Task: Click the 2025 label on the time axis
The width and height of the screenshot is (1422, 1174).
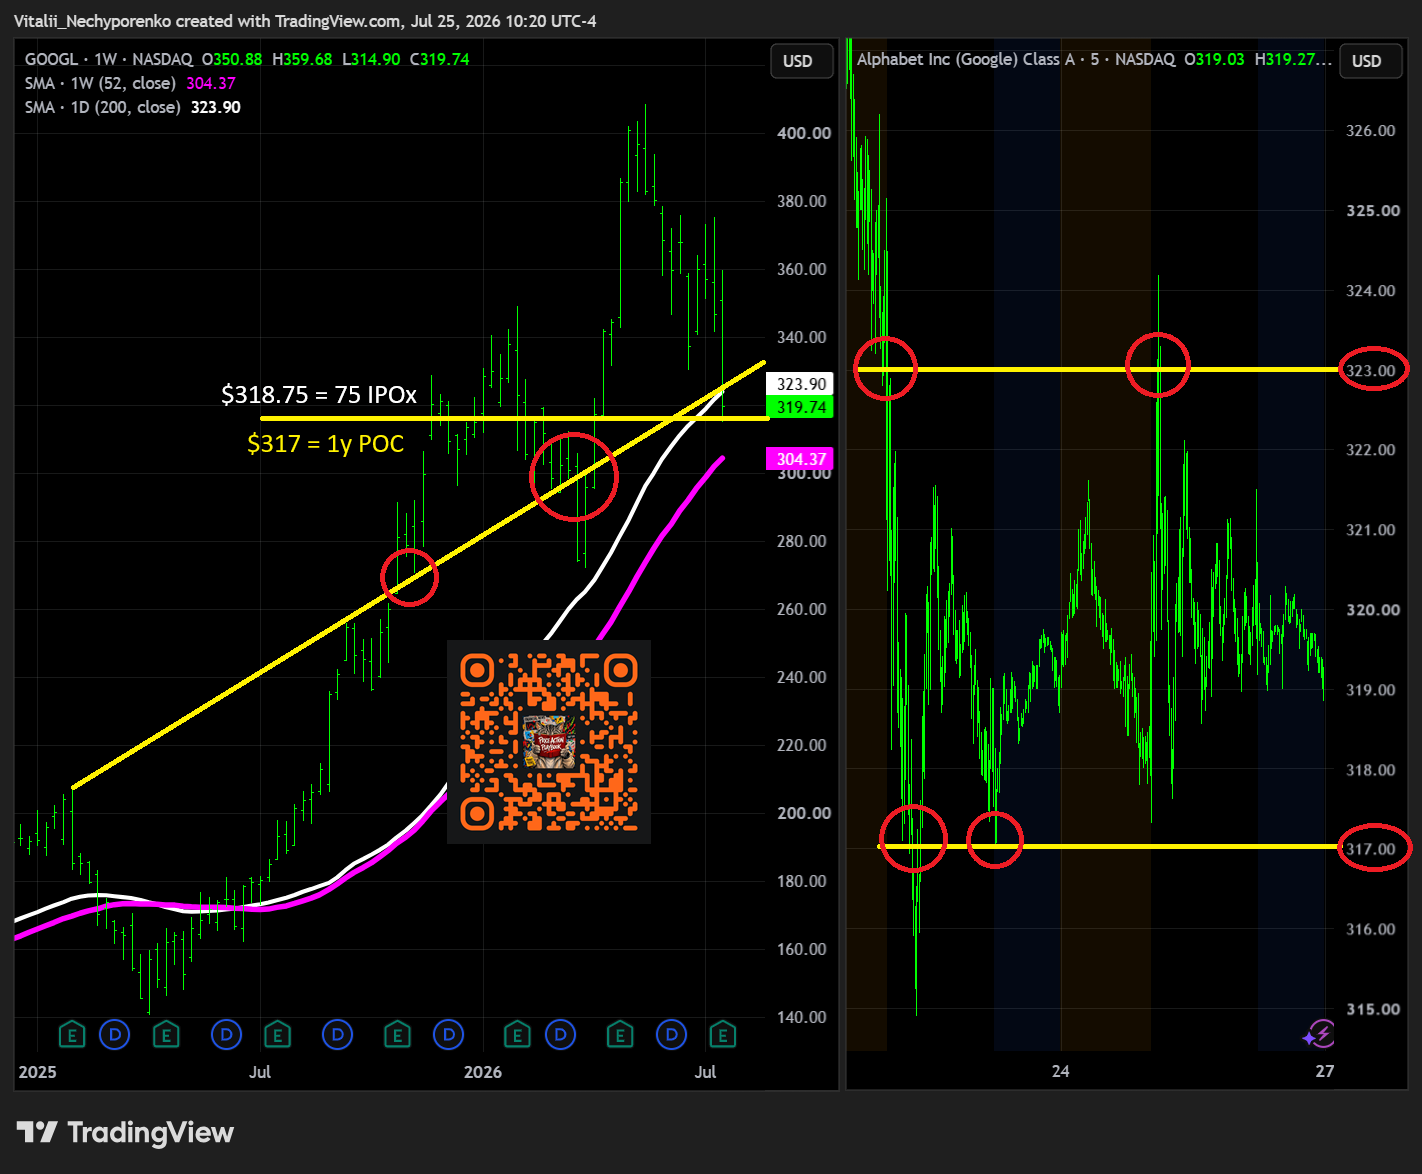Action: coord(38,1072)
